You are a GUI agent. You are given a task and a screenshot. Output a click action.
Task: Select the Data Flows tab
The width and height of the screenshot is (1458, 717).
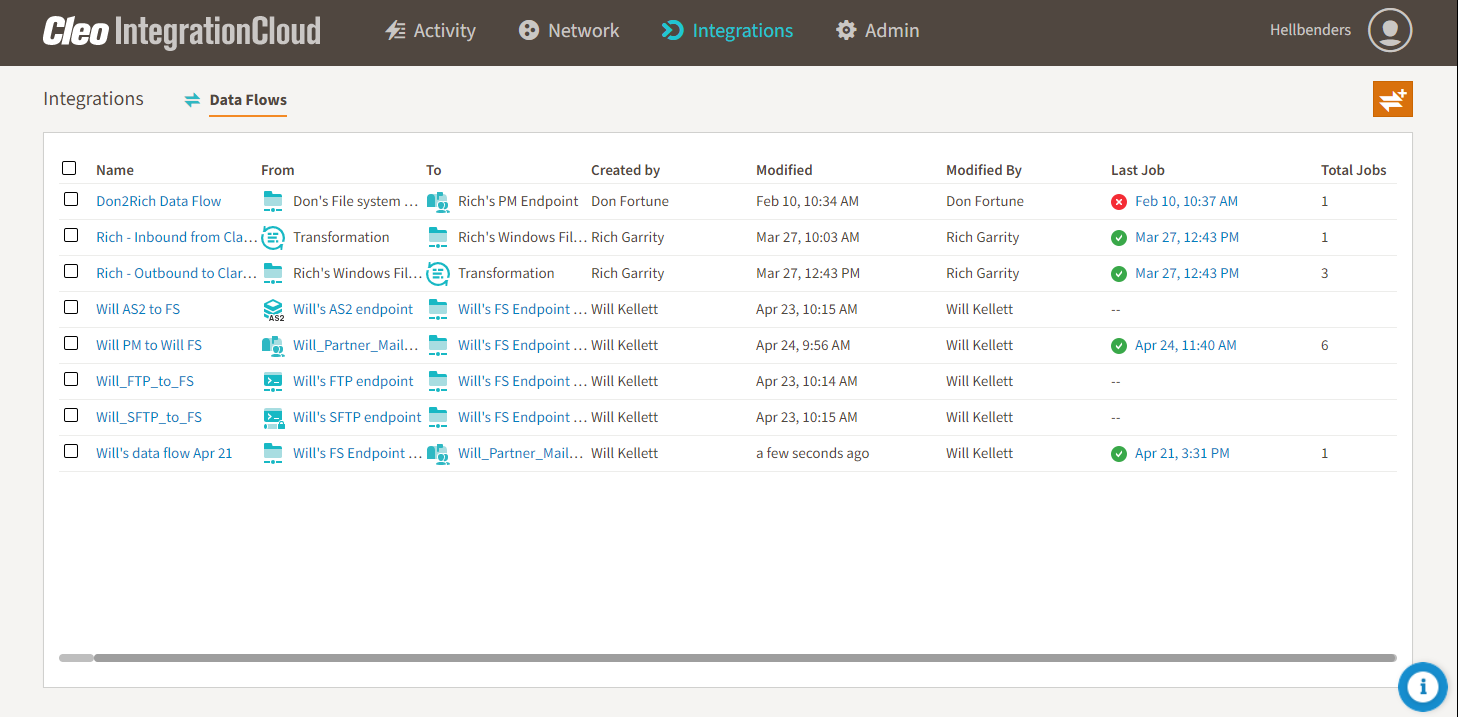click(x=247, y=100)
